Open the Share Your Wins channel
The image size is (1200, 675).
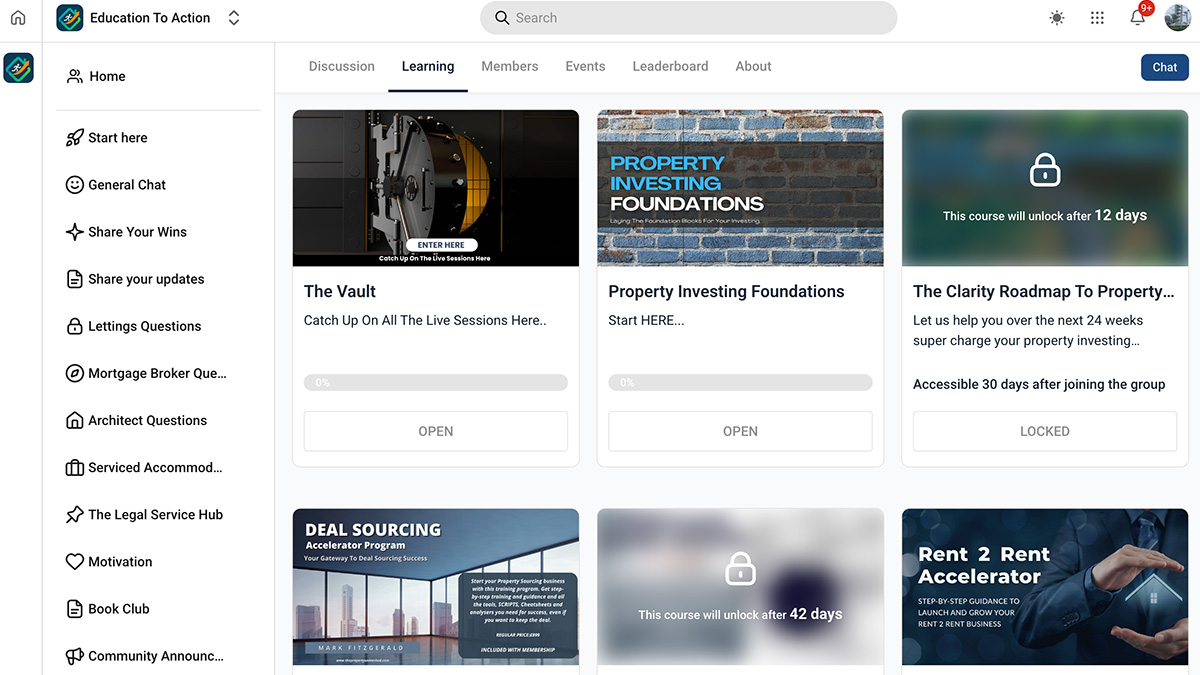coord(136,231)
